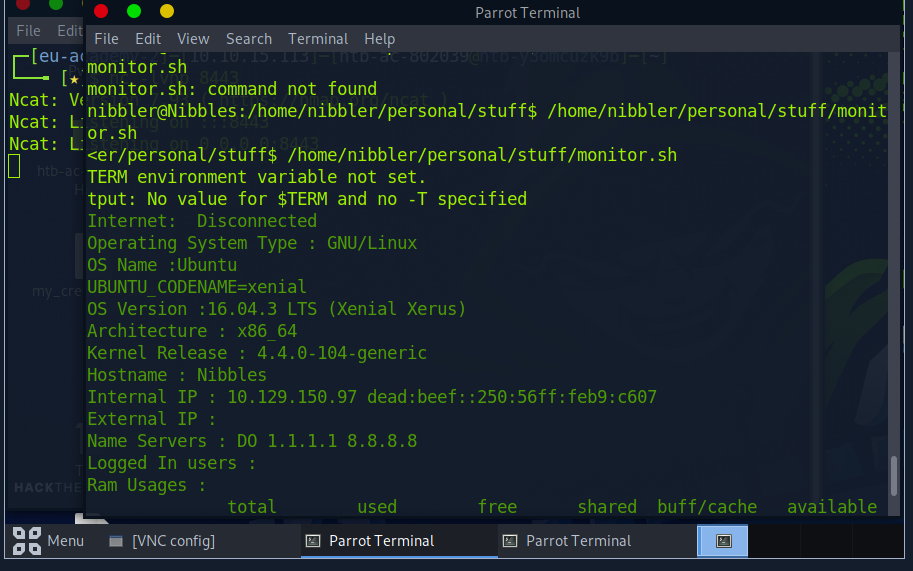This screenshot has height=571, width=913.
Task: Open the Search menu
Action: click(249, 39)
